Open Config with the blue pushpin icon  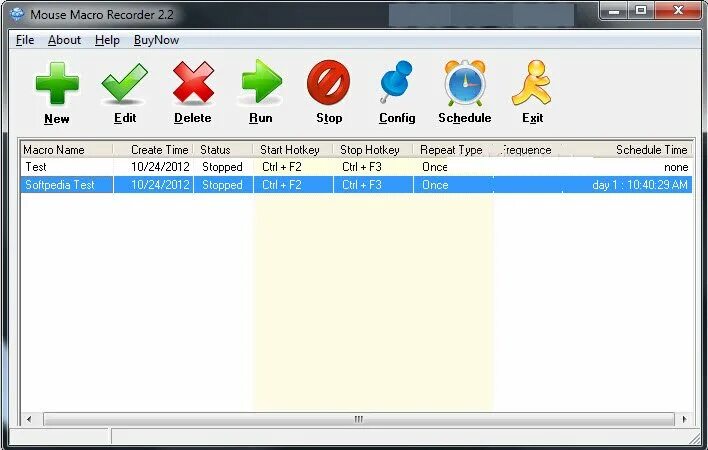tap(396, 81)
